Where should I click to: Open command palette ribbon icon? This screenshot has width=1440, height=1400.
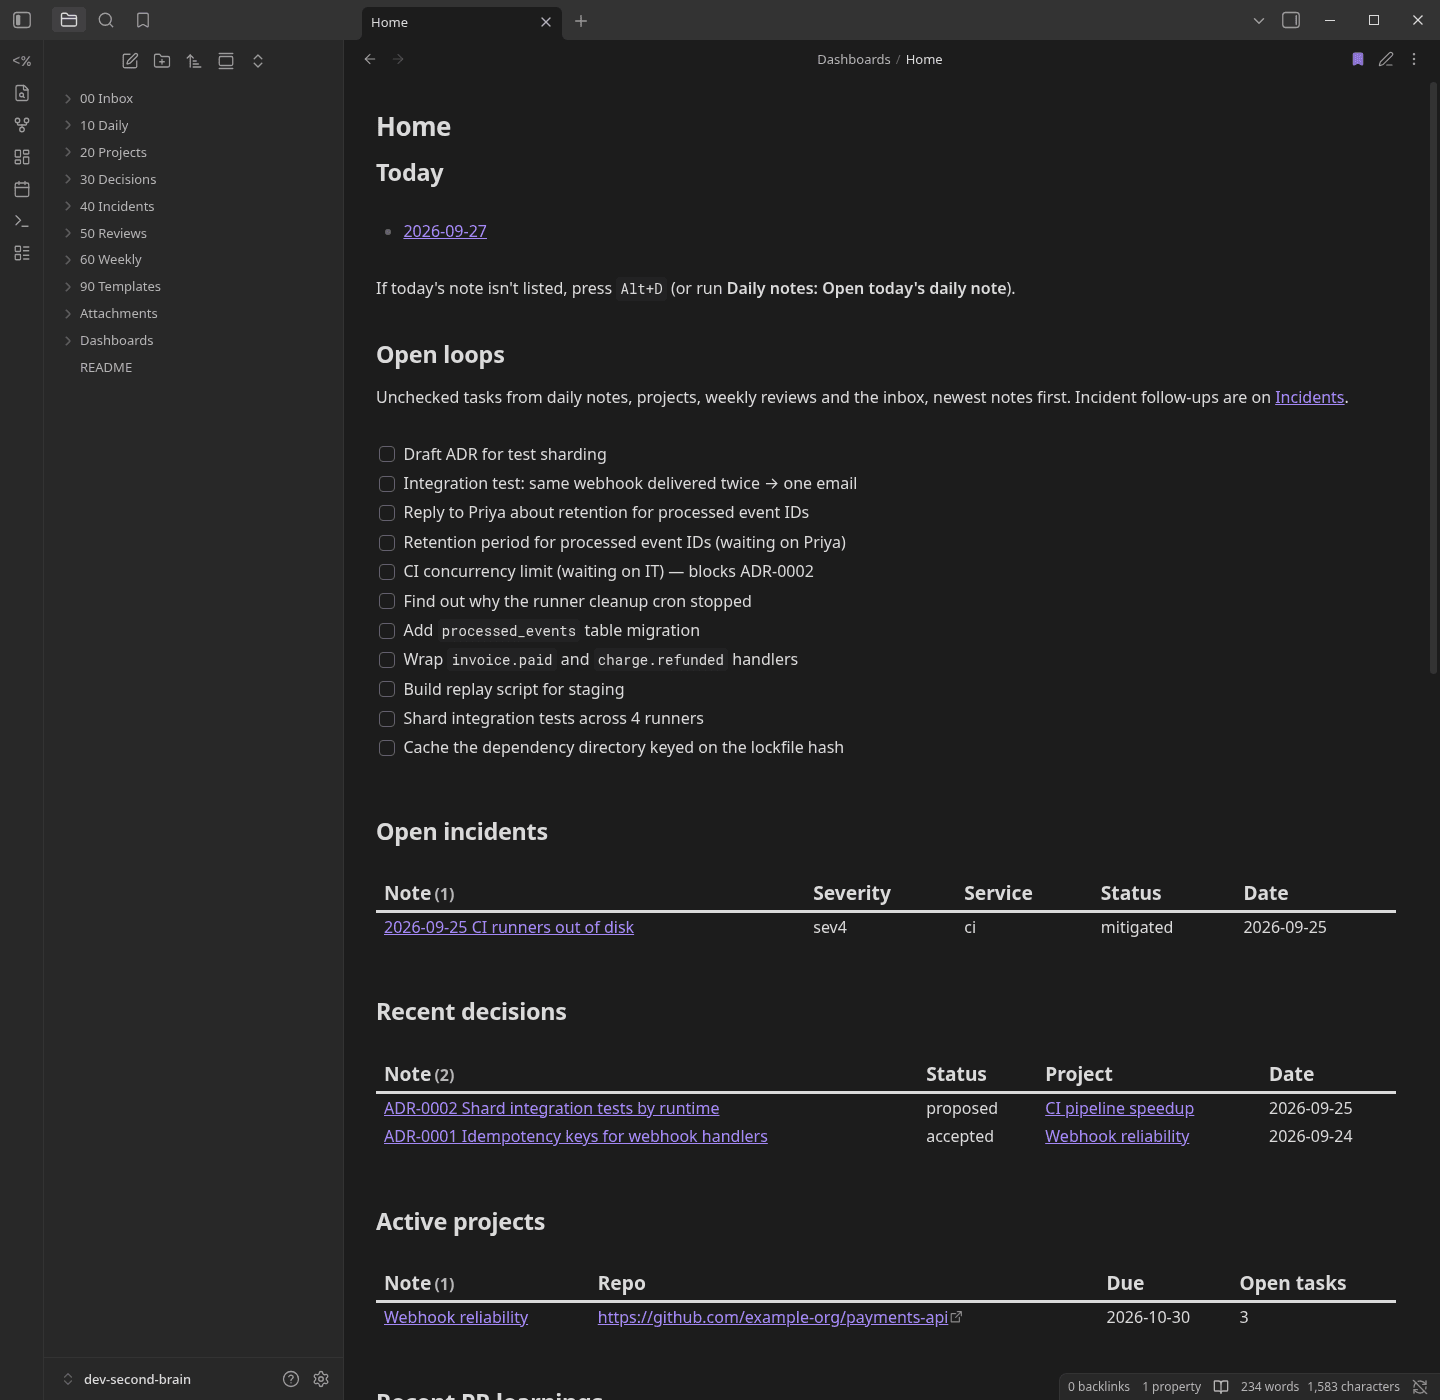coord(22,221)
